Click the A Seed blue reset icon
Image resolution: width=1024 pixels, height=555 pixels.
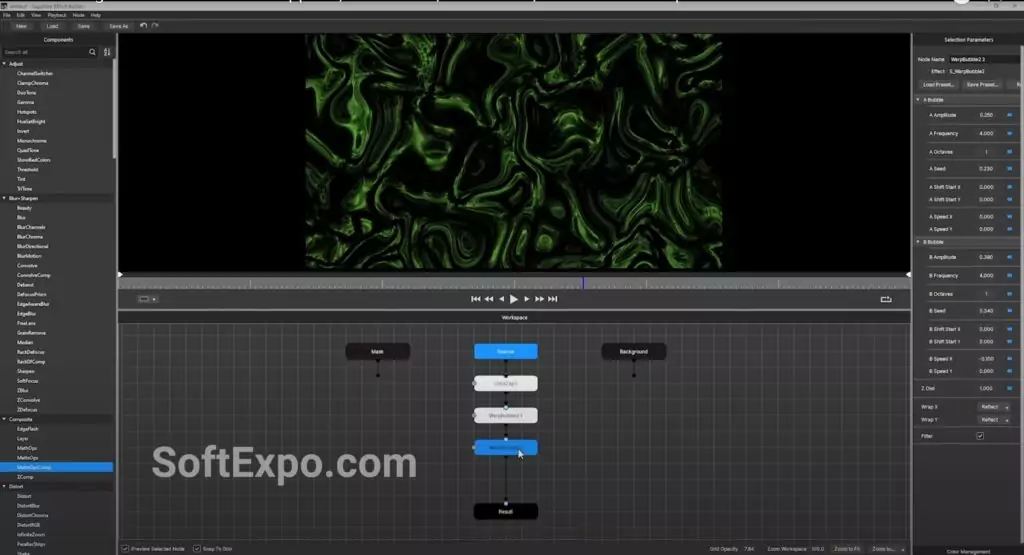pyautogui.click(x=1009, y=168)
